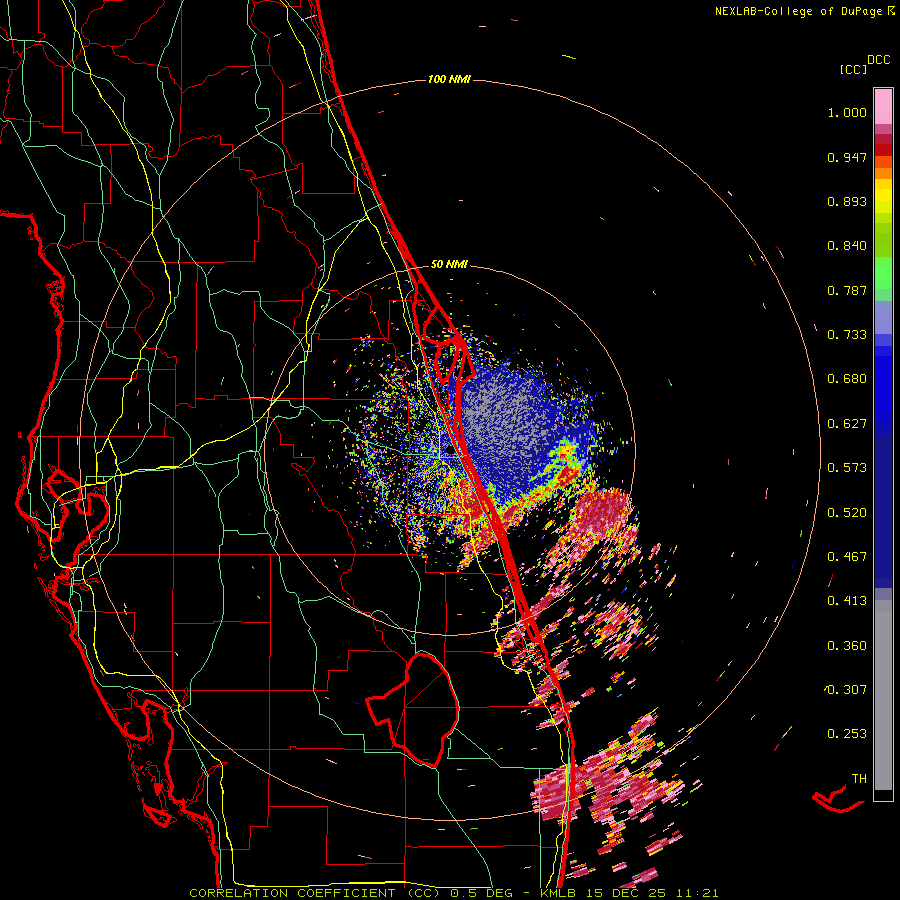The width and height of the screenshot is (900, 900).
Task: Click the 15 DEC 25 date text
Action: (624, 893)
